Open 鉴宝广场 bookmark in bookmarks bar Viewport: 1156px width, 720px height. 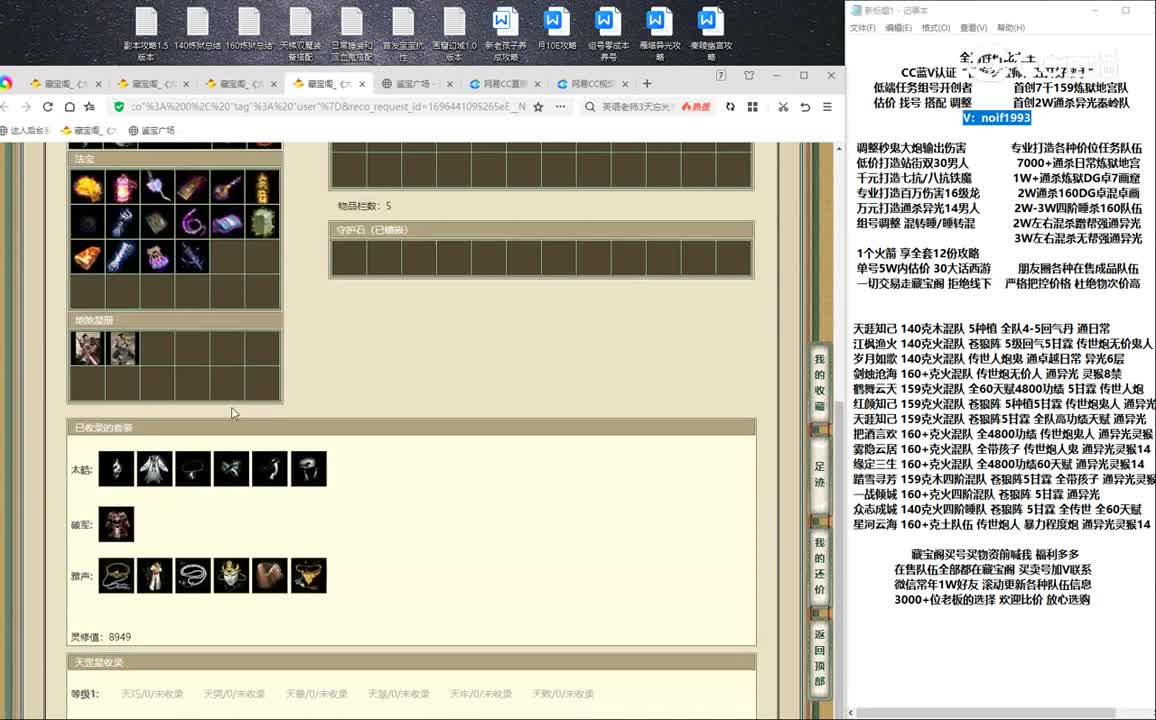pos(152,130)
